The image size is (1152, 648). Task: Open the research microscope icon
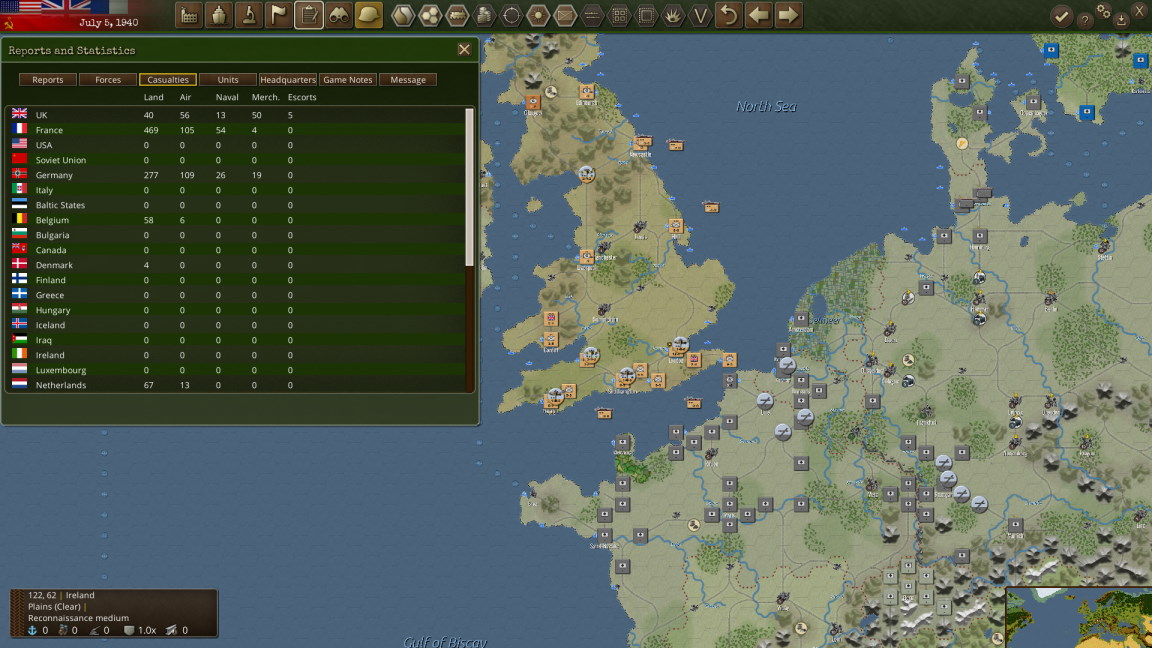(x=249, y=15)
